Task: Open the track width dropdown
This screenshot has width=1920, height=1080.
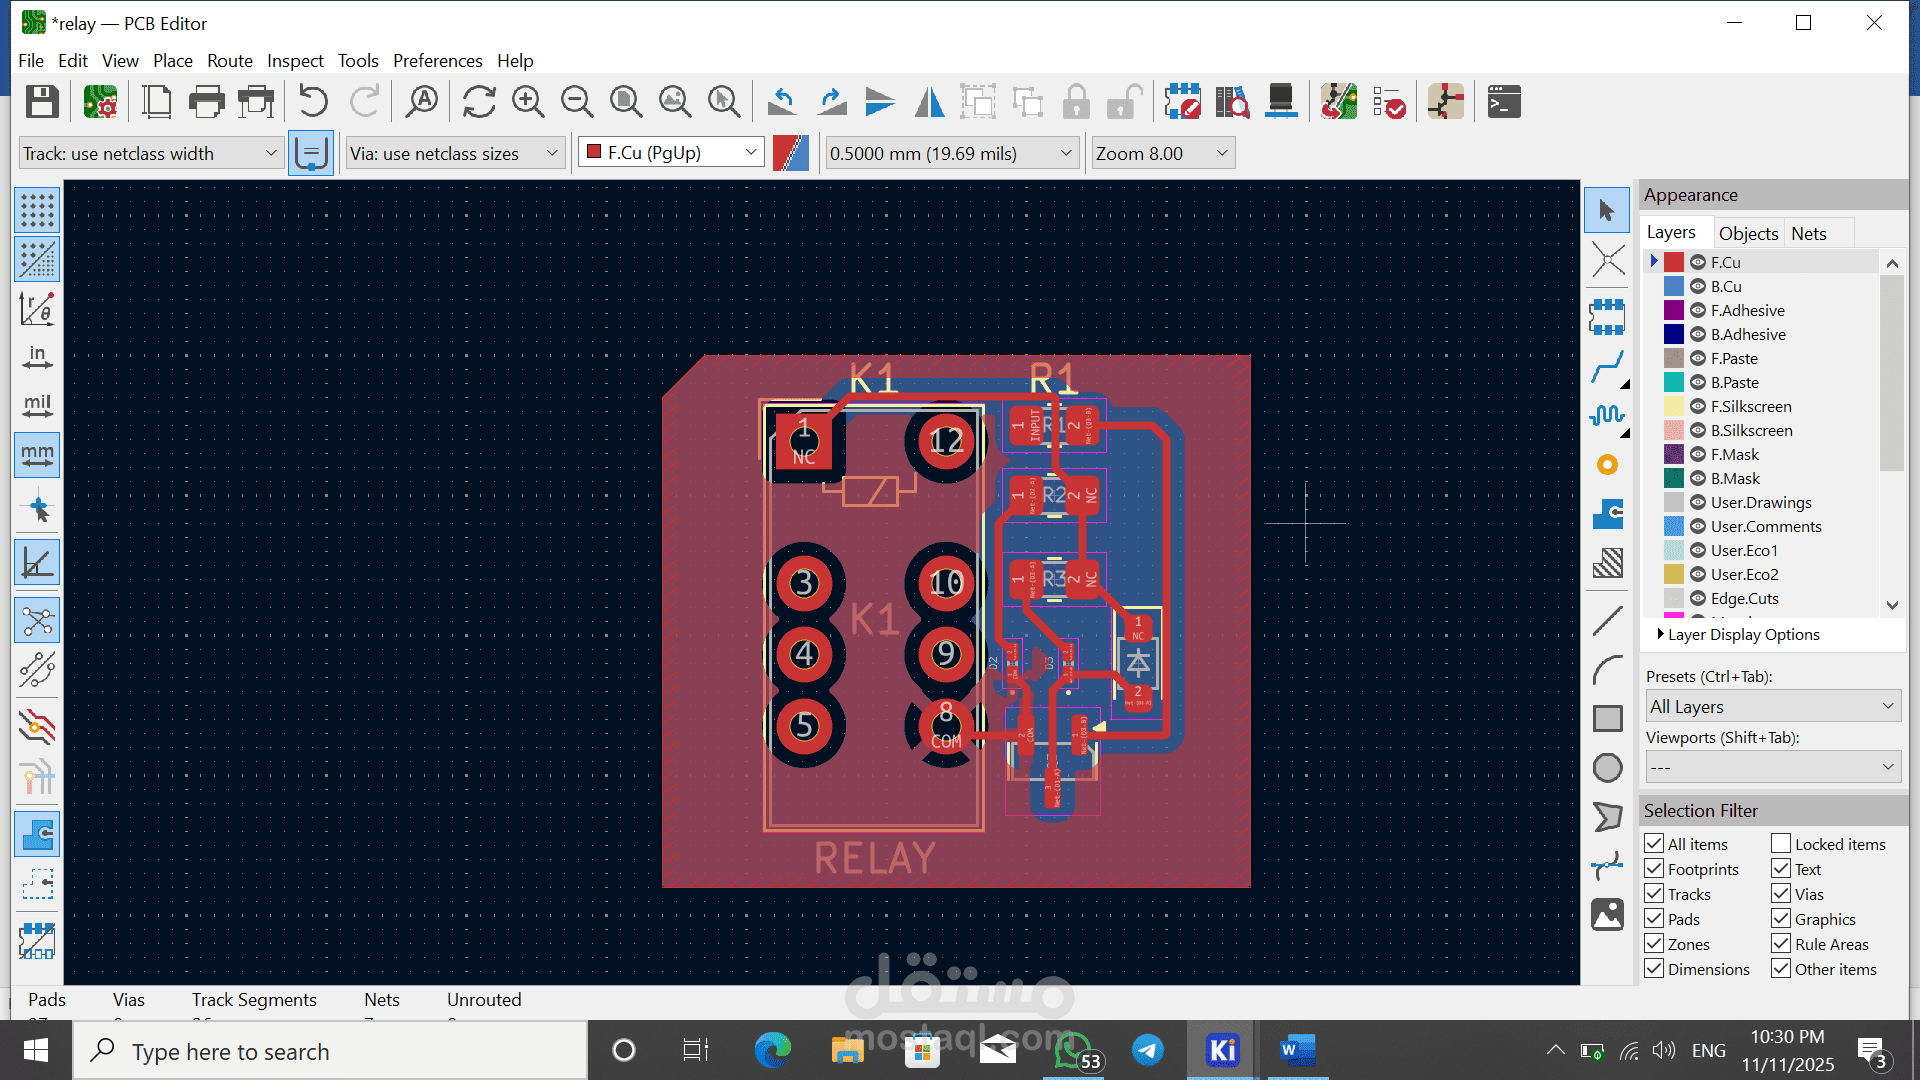Action: click(x=150, y=153)
